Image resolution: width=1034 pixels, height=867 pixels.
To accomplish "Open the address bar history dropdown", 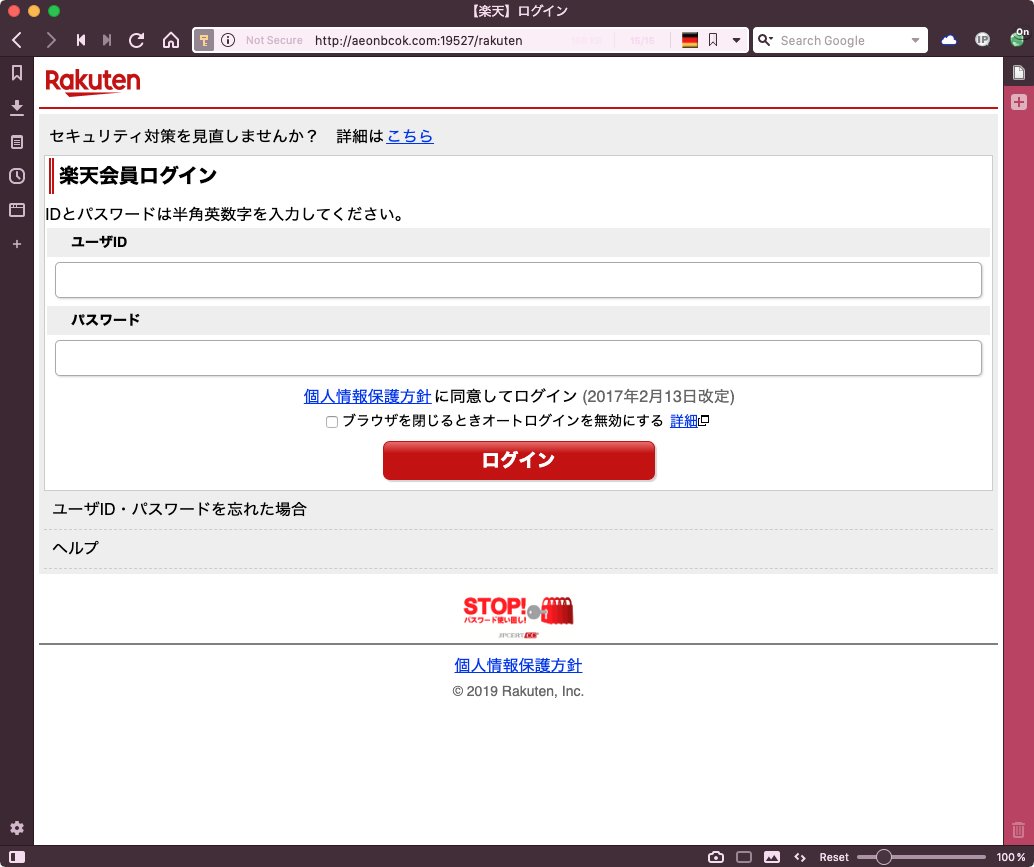I will (736, 40).
